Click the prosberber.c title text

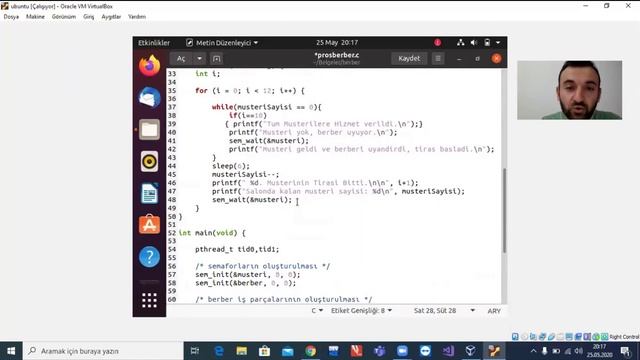click(337, 55)
